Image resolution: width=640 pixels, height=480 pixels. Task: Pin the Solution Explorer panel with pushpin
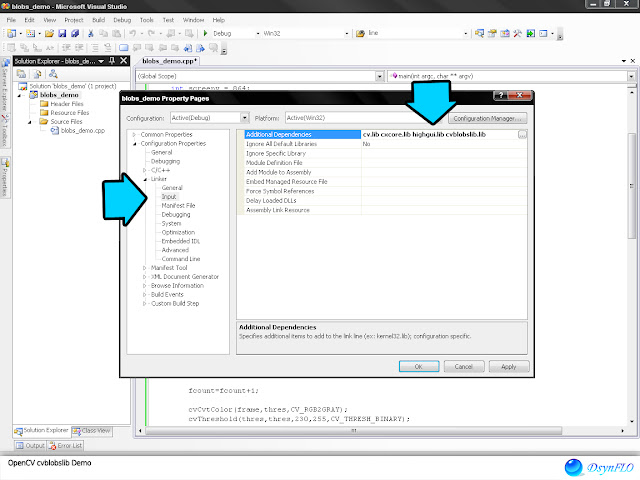(x=112, y=61)
